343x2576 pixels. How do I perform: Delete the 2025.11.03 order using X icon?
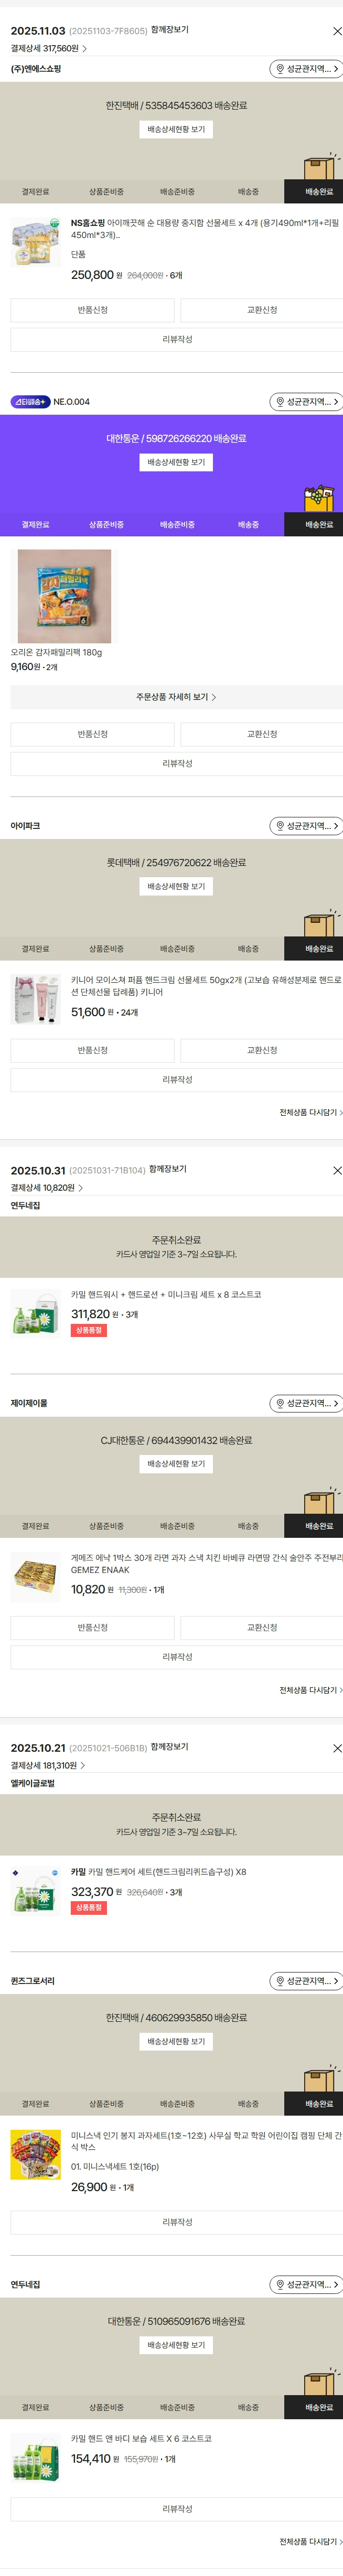click(x=336, y=31)
